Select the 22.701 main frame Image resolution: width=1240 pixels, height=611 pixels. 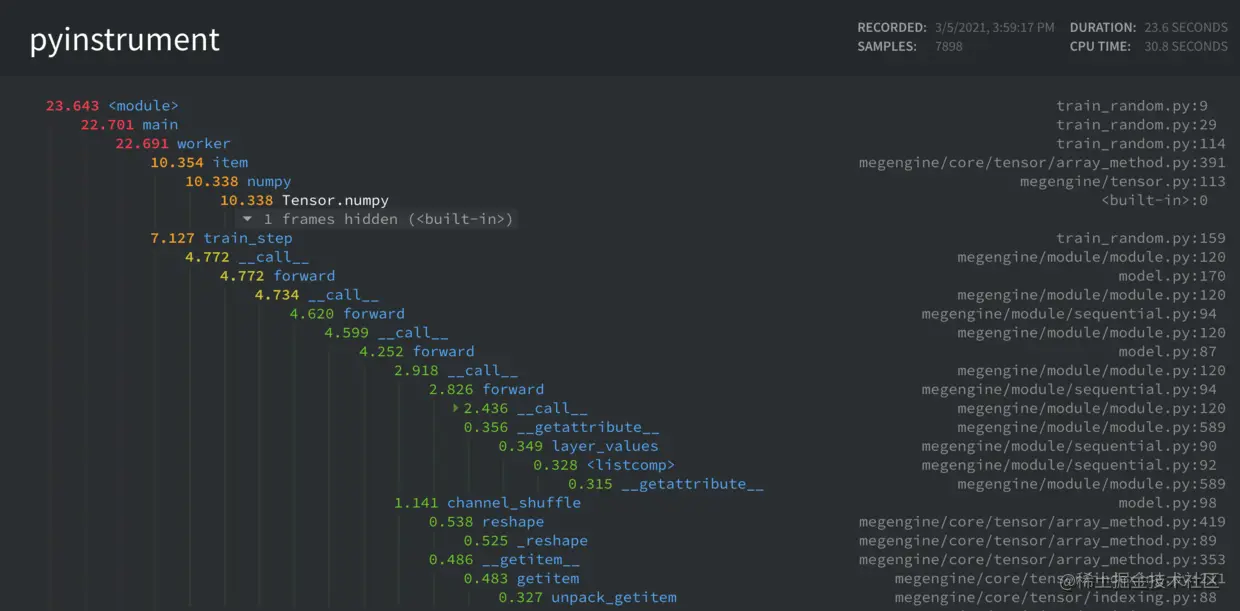click(x=130, y=125)
